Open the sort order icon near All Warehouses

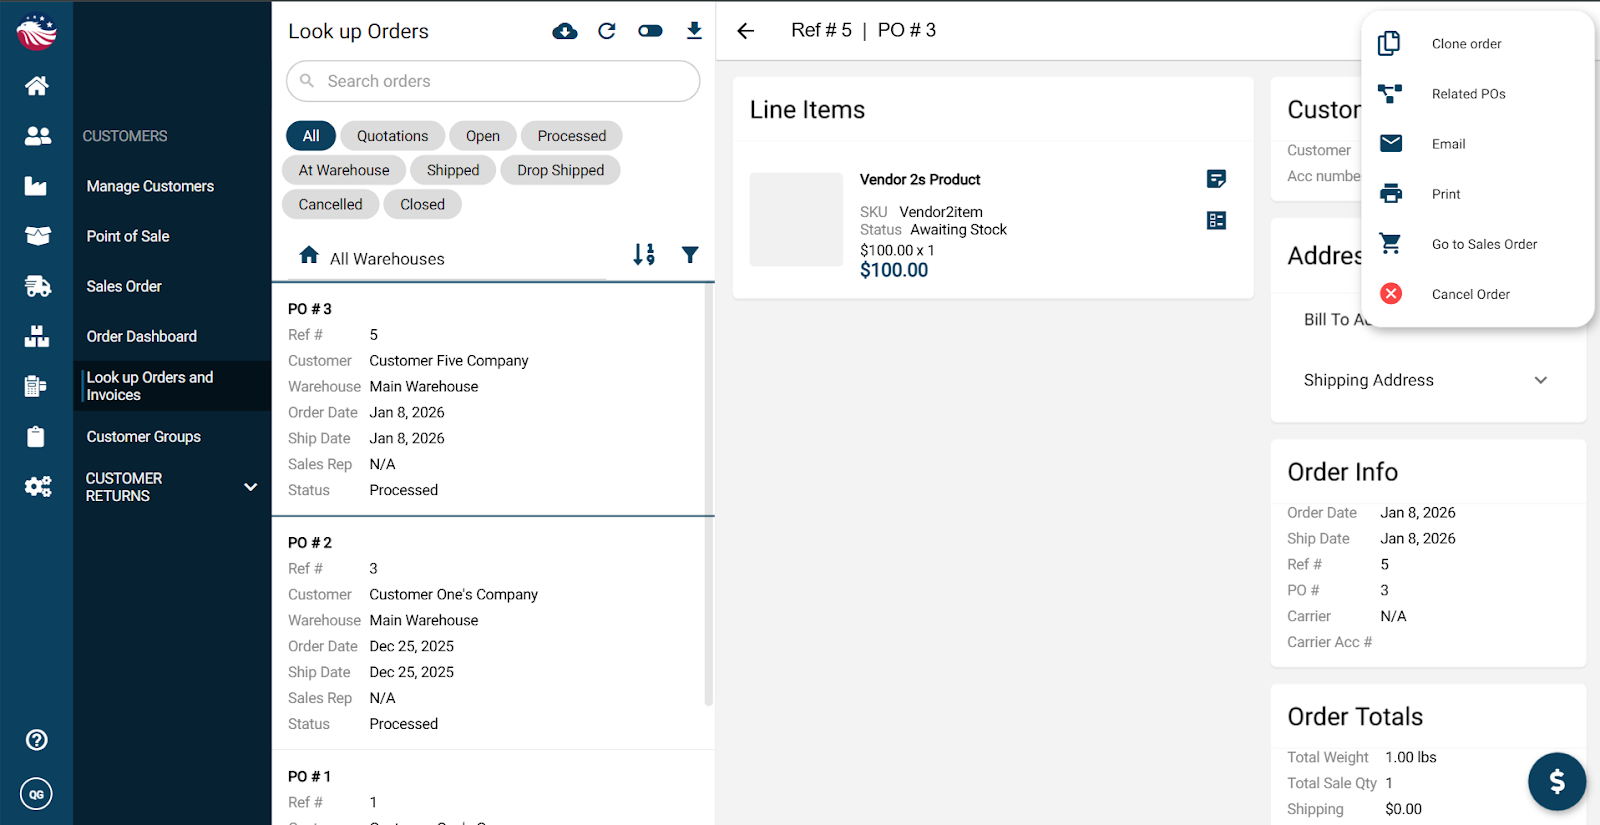pos(644,255)
